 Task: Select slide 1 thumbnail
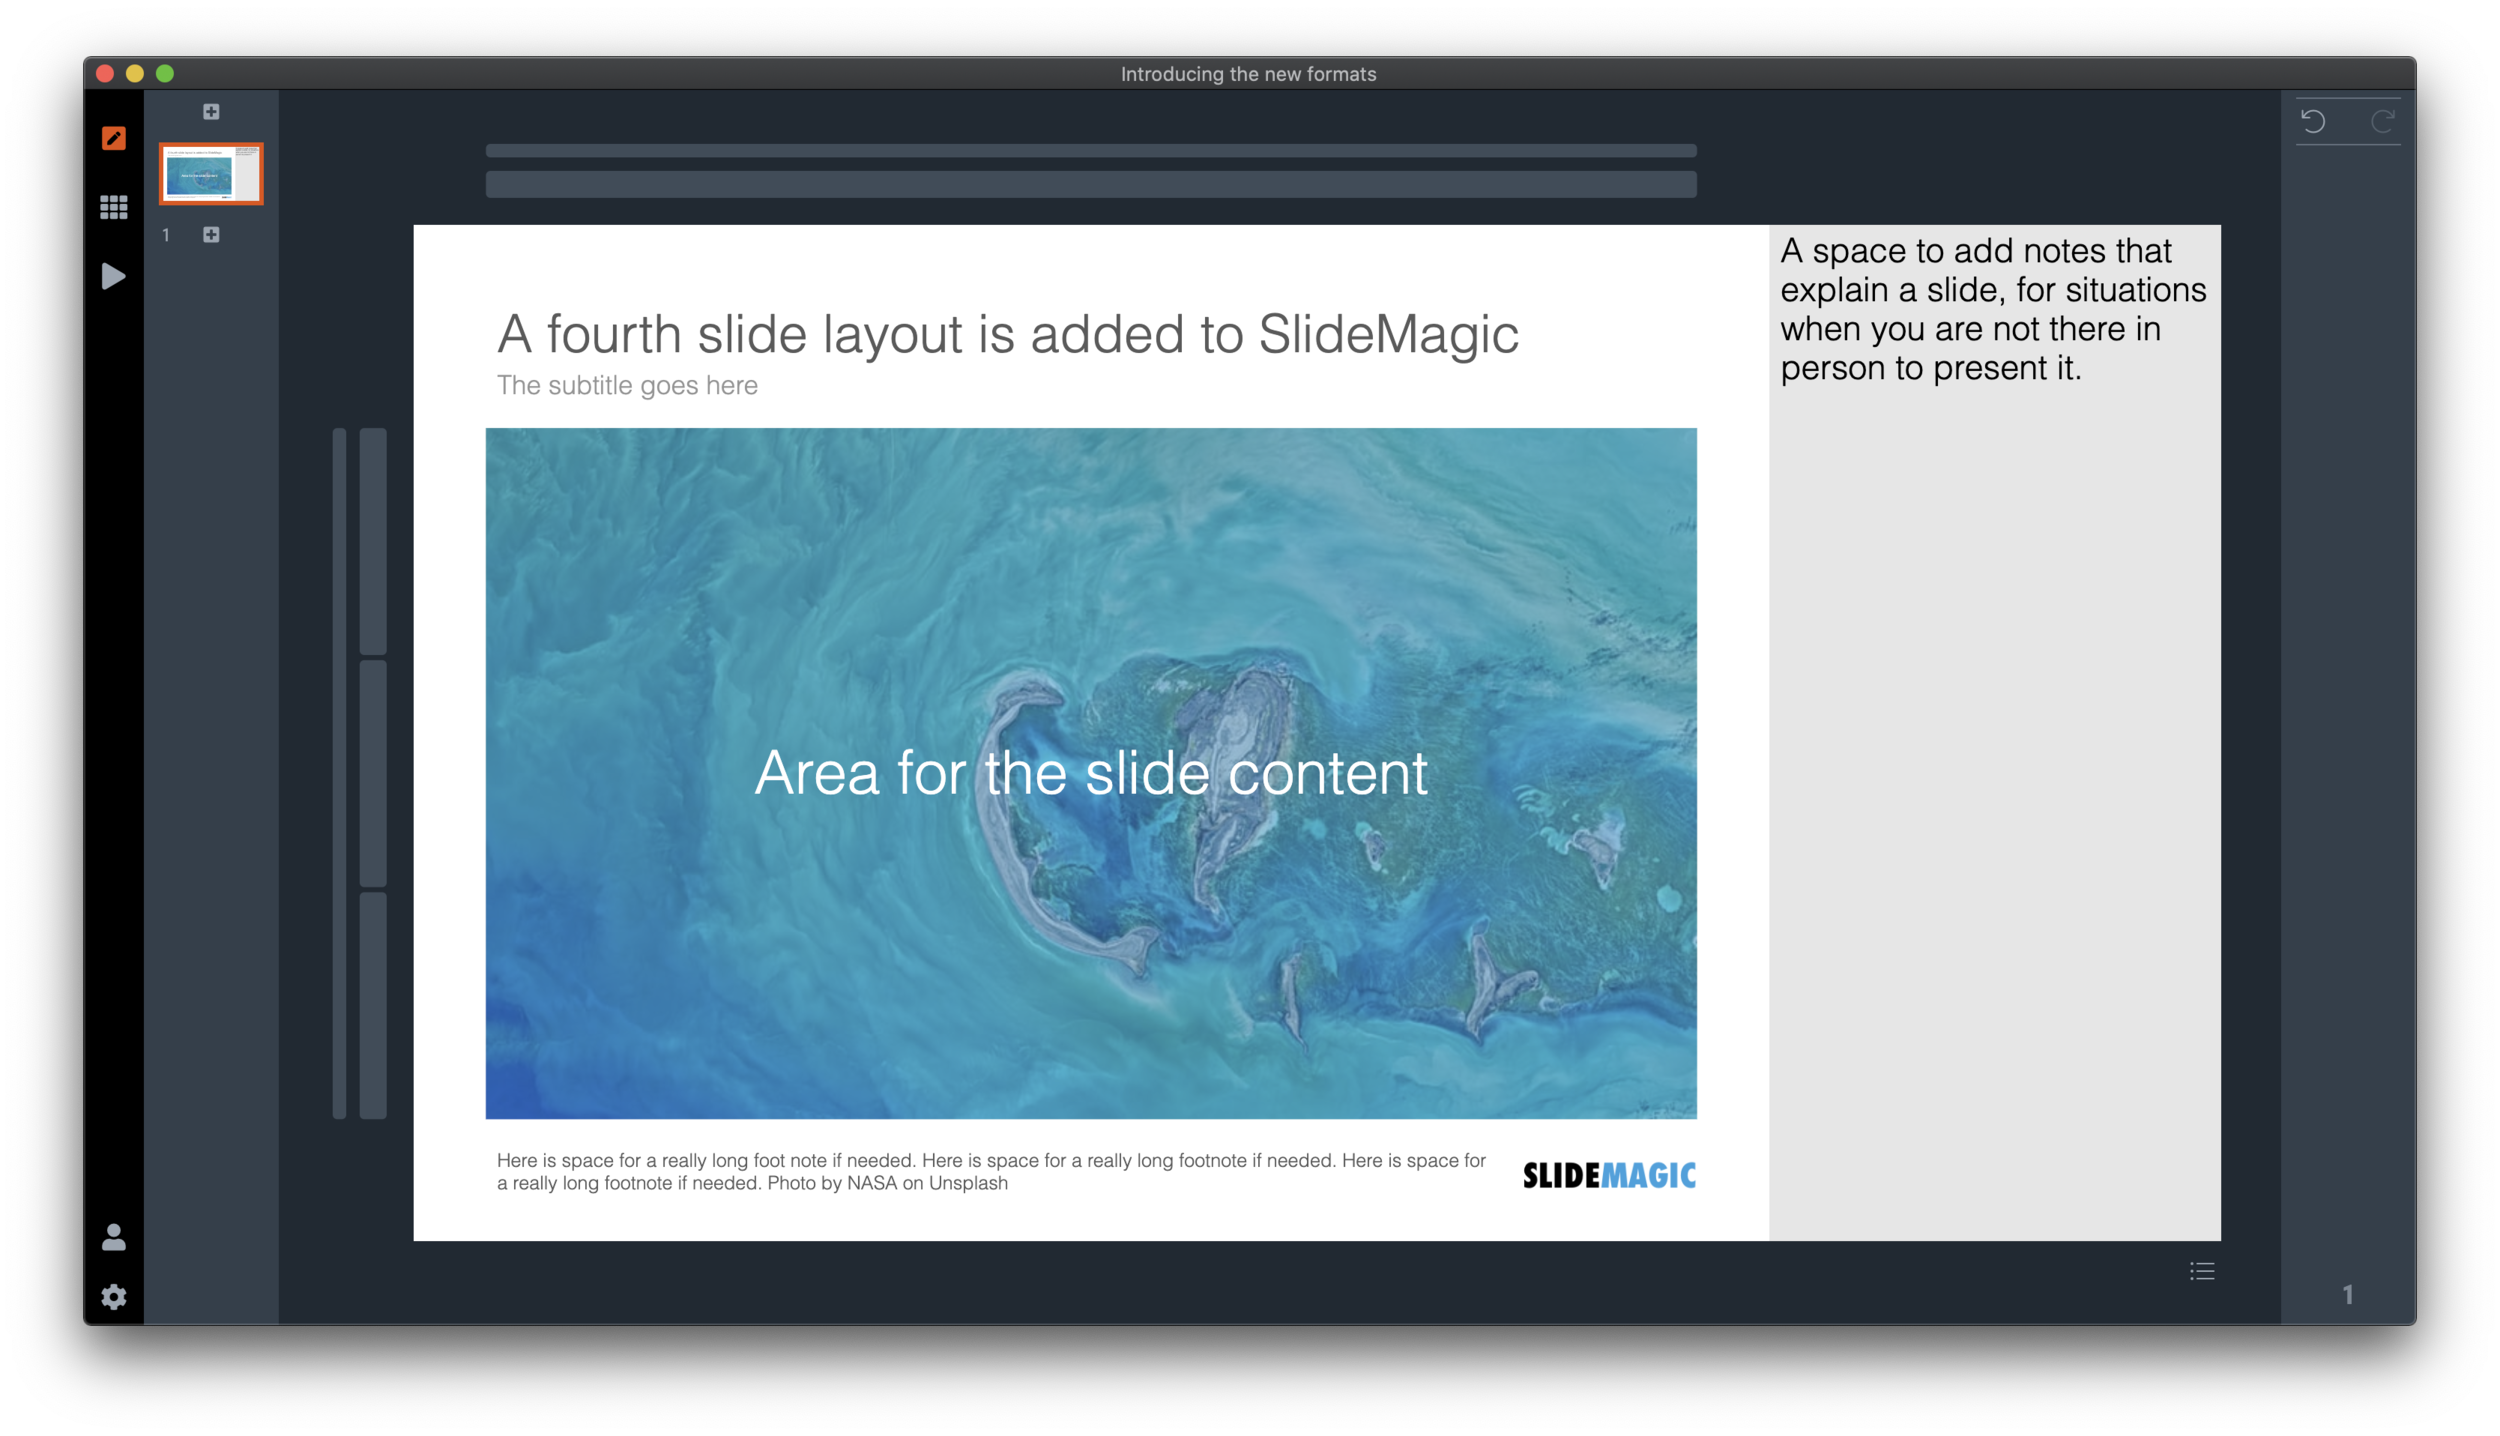click(211, 174)
